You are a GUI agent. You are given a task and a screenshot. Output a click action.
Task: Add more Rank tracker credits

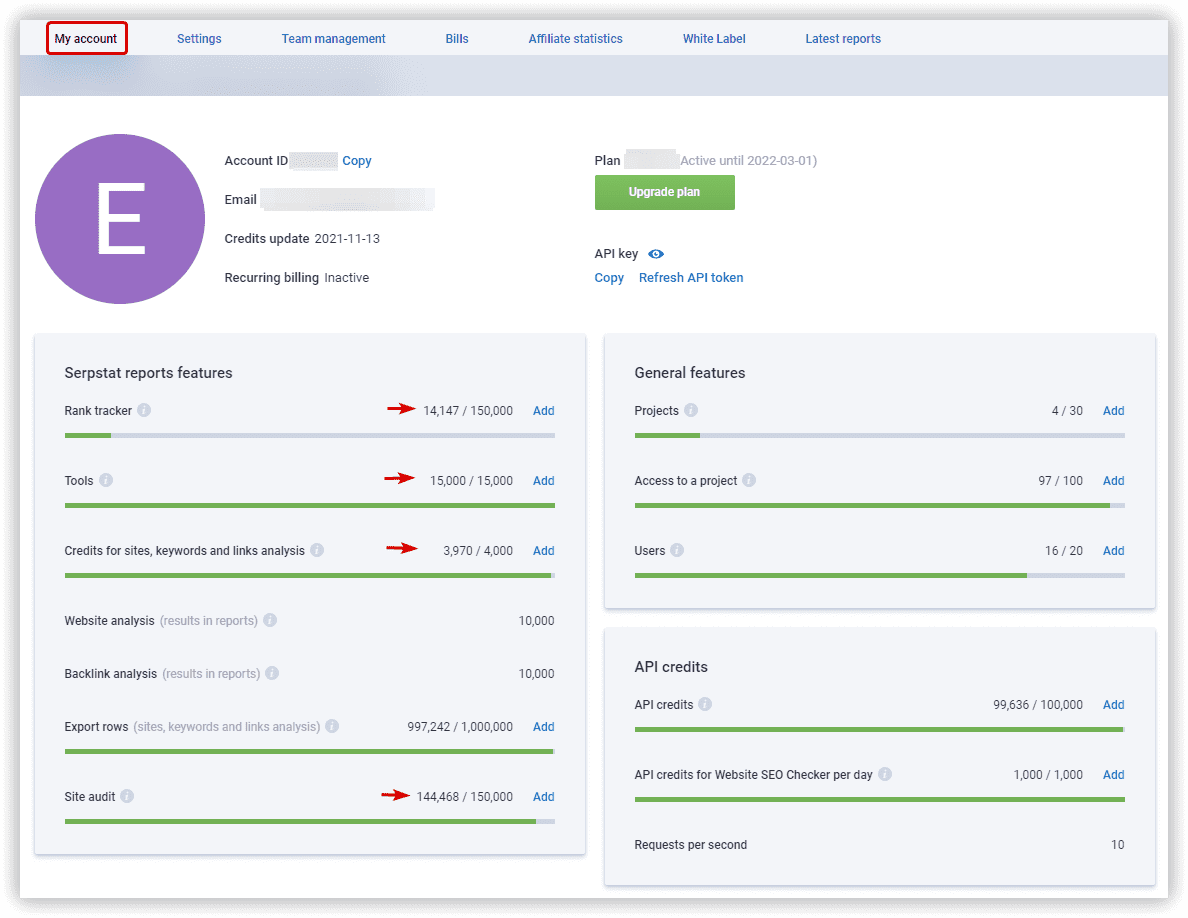pyautogui.click(x=543, y=411)
